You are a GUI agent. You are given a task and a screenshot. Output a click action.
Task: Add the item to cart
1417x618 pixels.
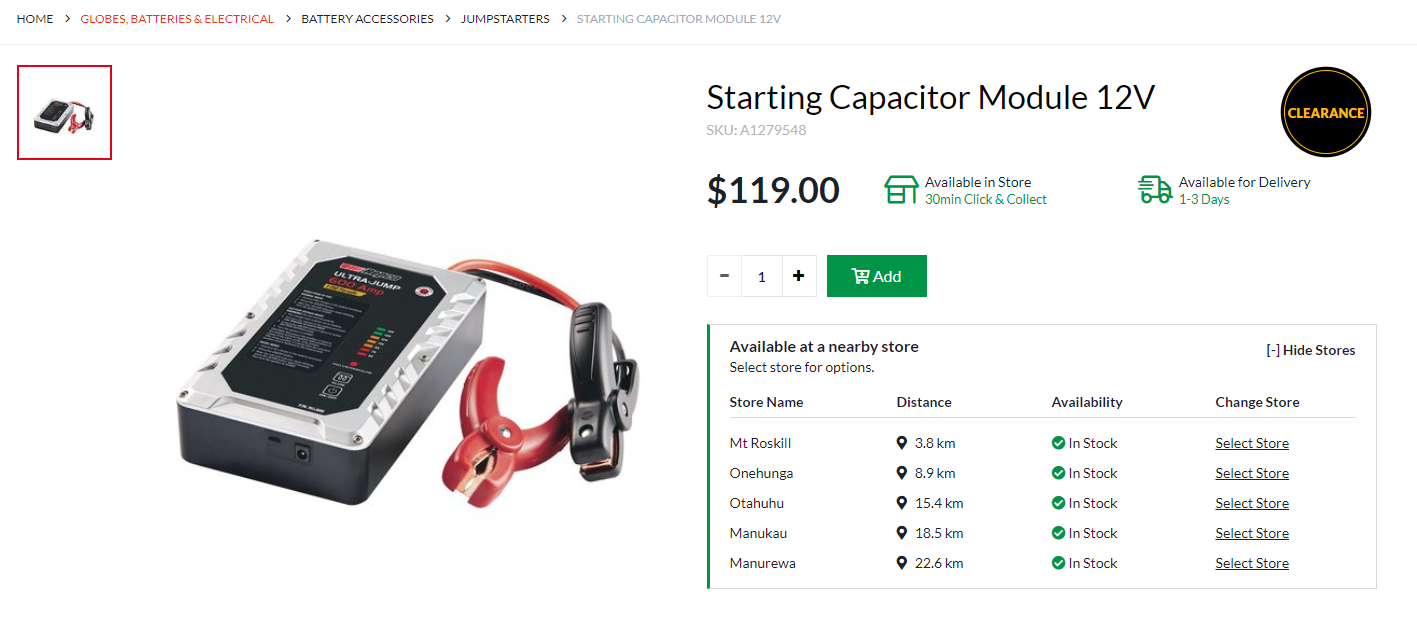click(x=877, y=276)
